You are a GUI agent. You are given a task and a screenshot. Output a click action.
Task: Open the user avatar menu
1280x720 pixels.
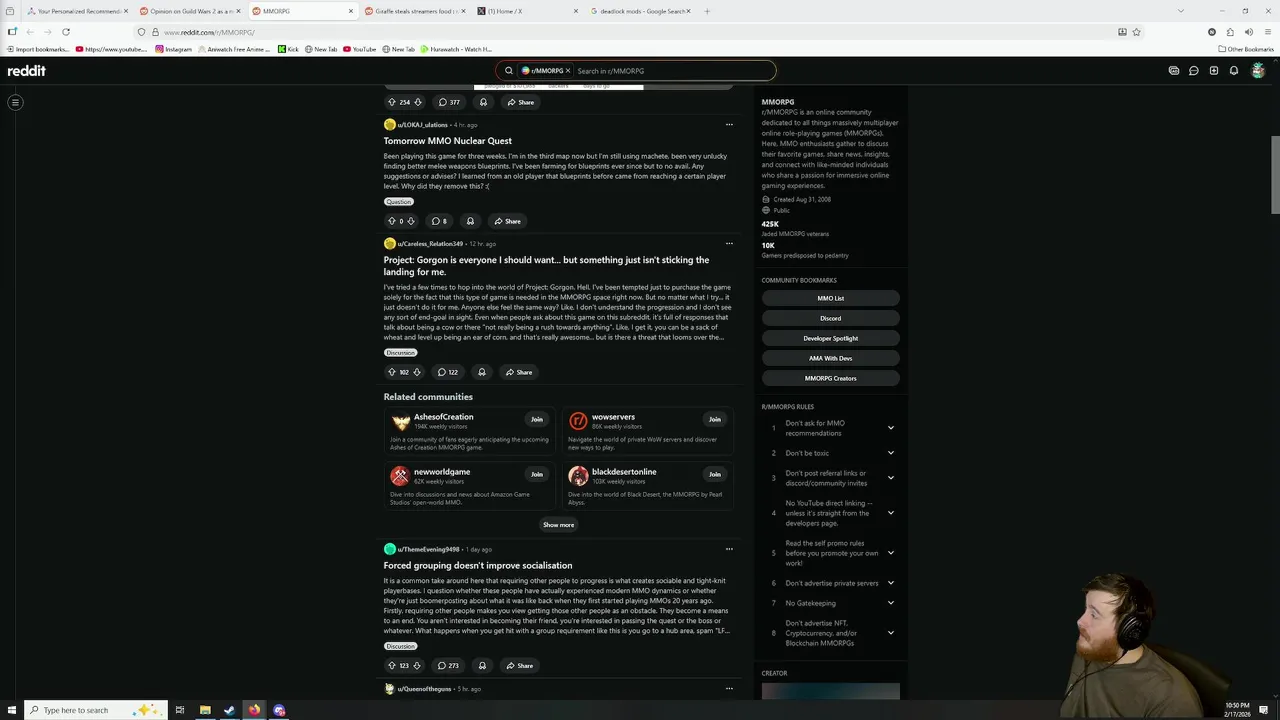pos(1258,71)
